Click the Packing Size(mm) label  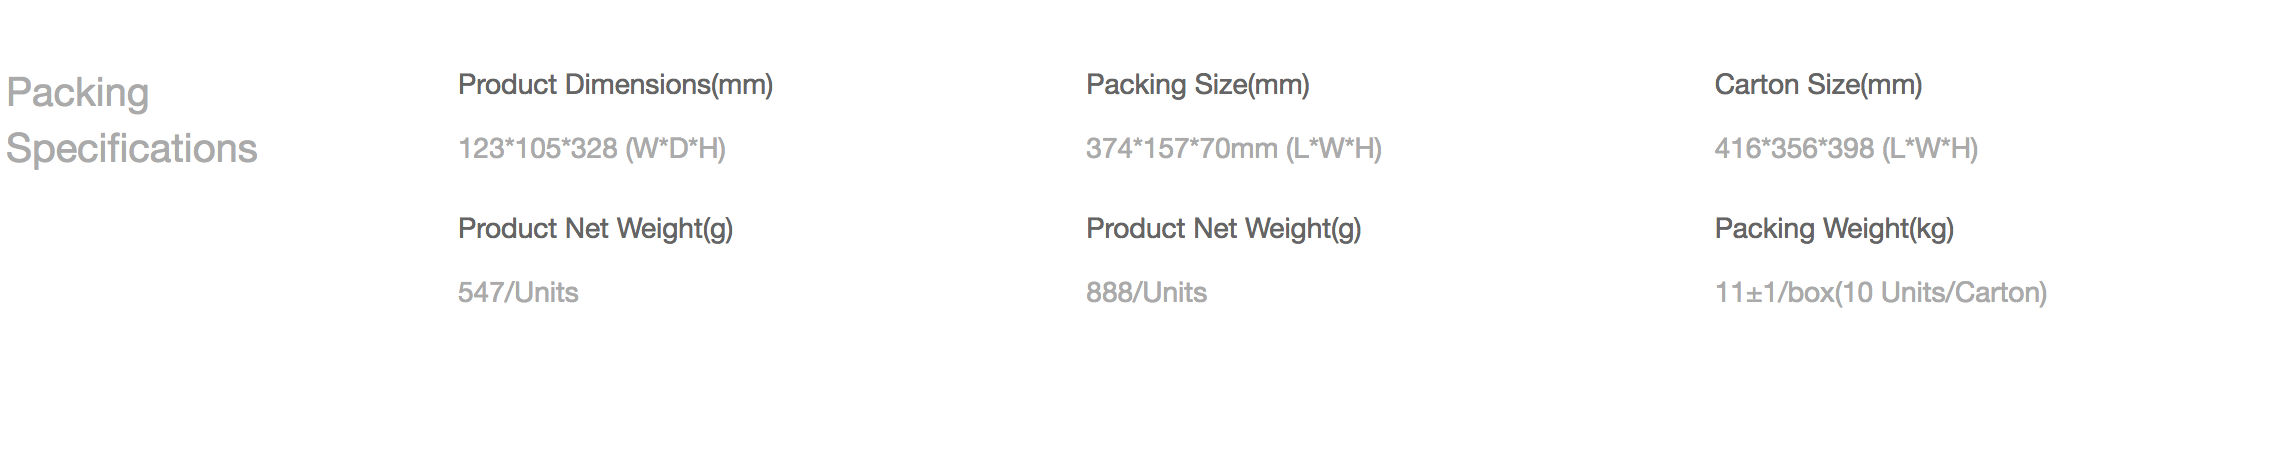[1198, 85]
